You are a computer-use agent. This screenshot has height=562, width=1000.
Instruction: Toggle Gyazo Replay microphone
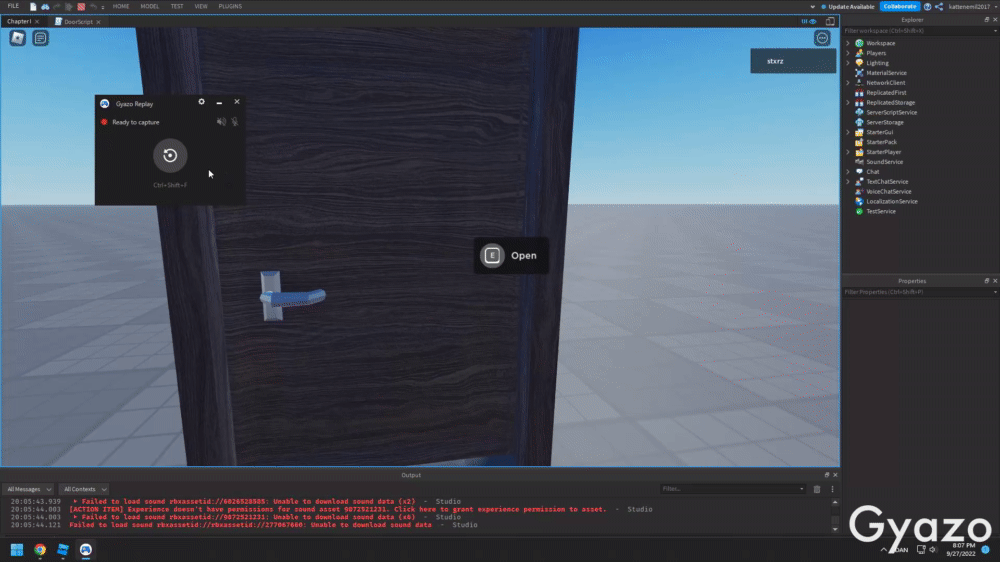click(235, 122)
